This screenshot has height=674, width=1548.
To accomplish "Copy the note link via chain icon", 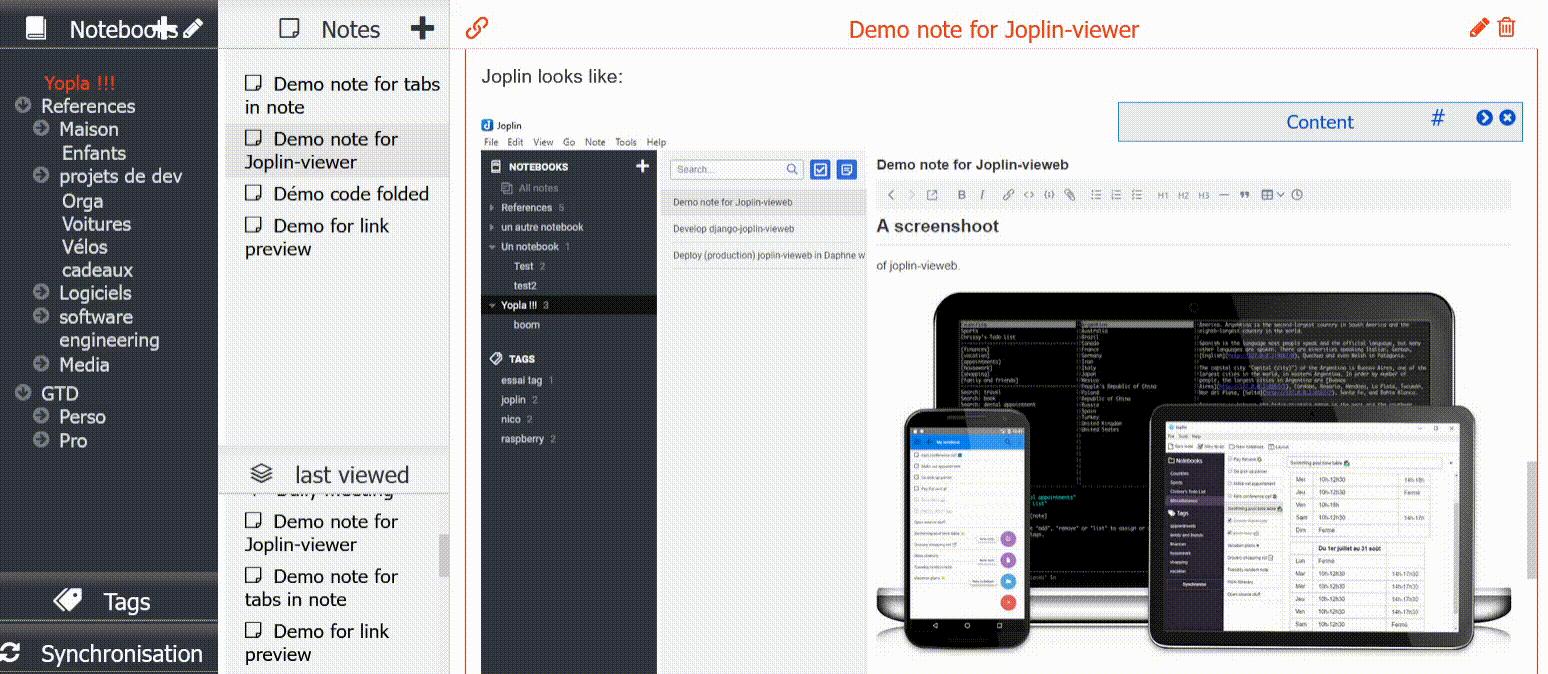I will 477,29.
